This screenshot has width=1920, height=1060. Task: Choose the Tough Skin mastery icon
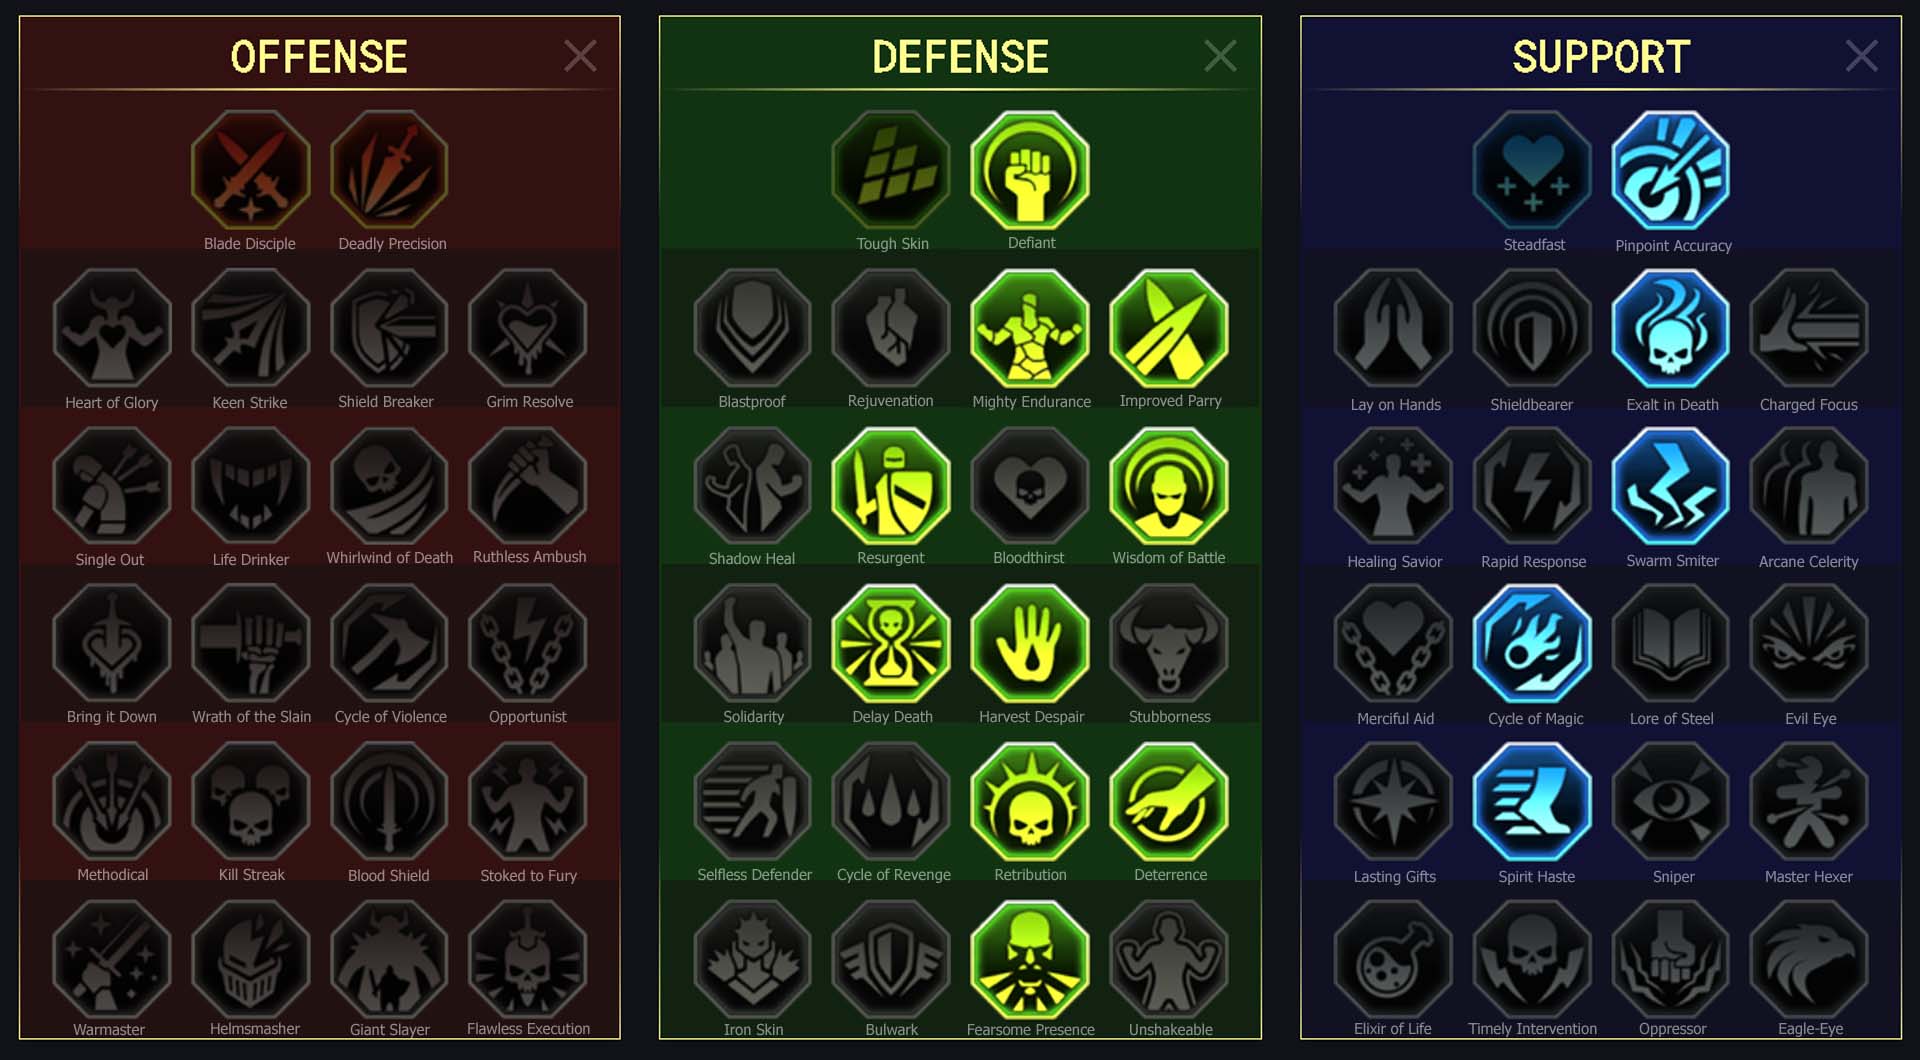point(891,171)
